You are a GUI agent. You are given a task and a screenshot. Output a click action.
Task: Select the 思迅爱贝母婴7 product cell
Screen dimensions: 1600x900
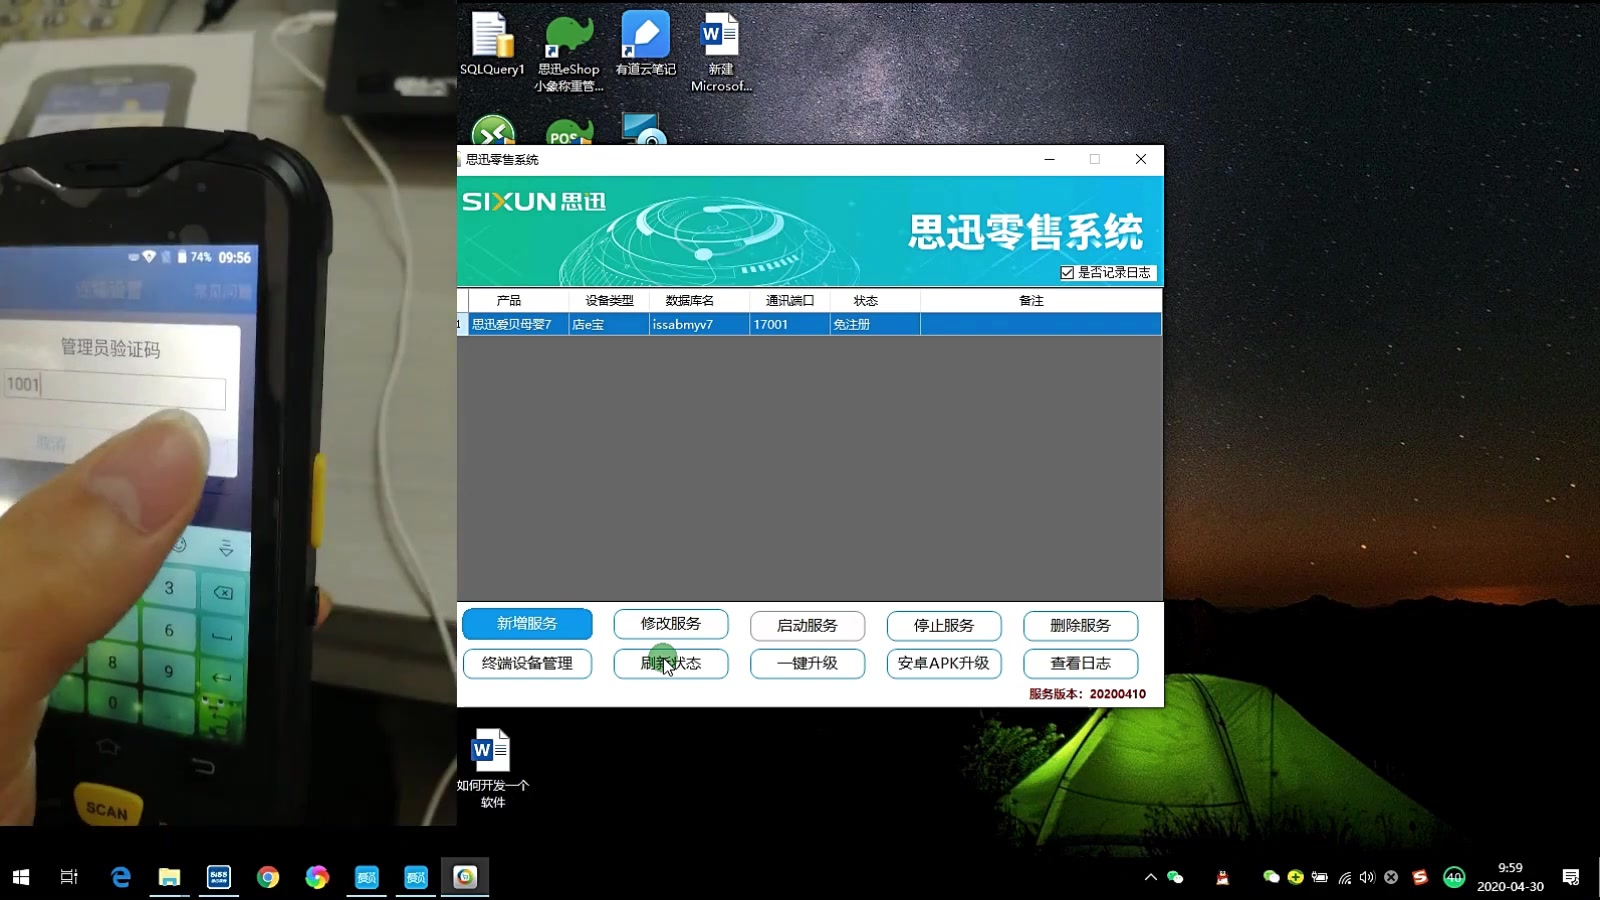click(x=518, y=324)
